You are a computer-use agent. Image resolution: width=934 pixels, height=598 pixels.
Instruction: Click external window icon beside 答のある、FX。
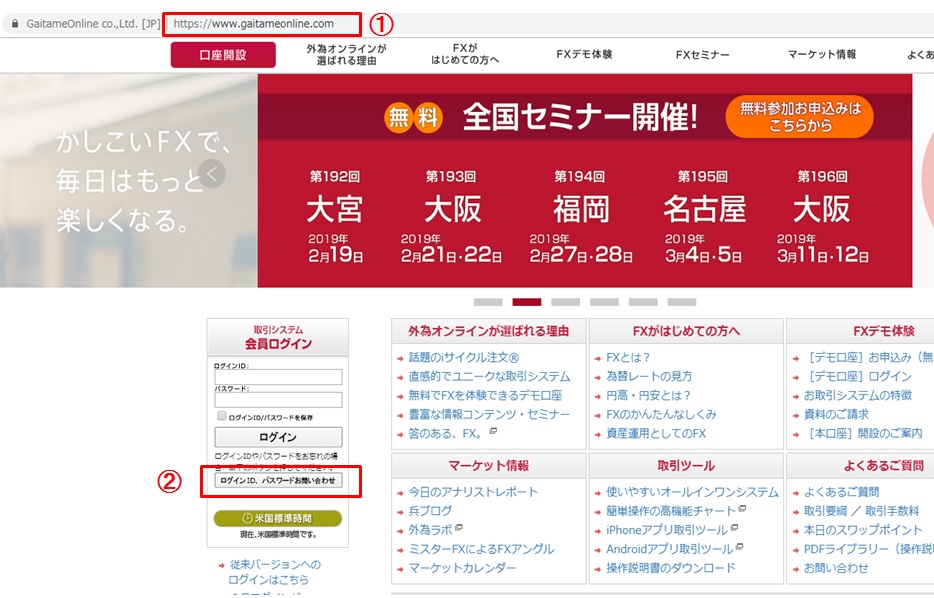(x=493, y=431)
